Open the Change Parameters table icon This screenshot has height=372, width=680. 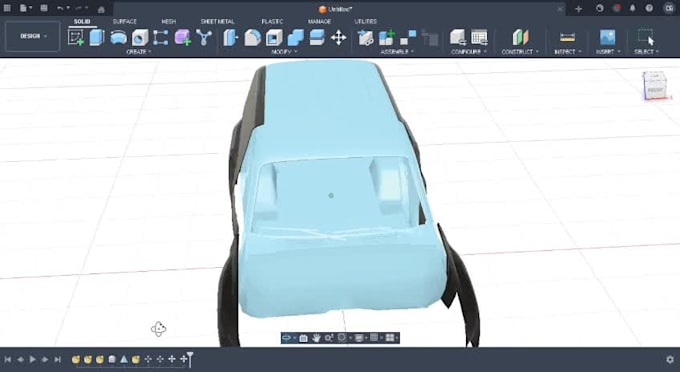[x=479, y=37]
